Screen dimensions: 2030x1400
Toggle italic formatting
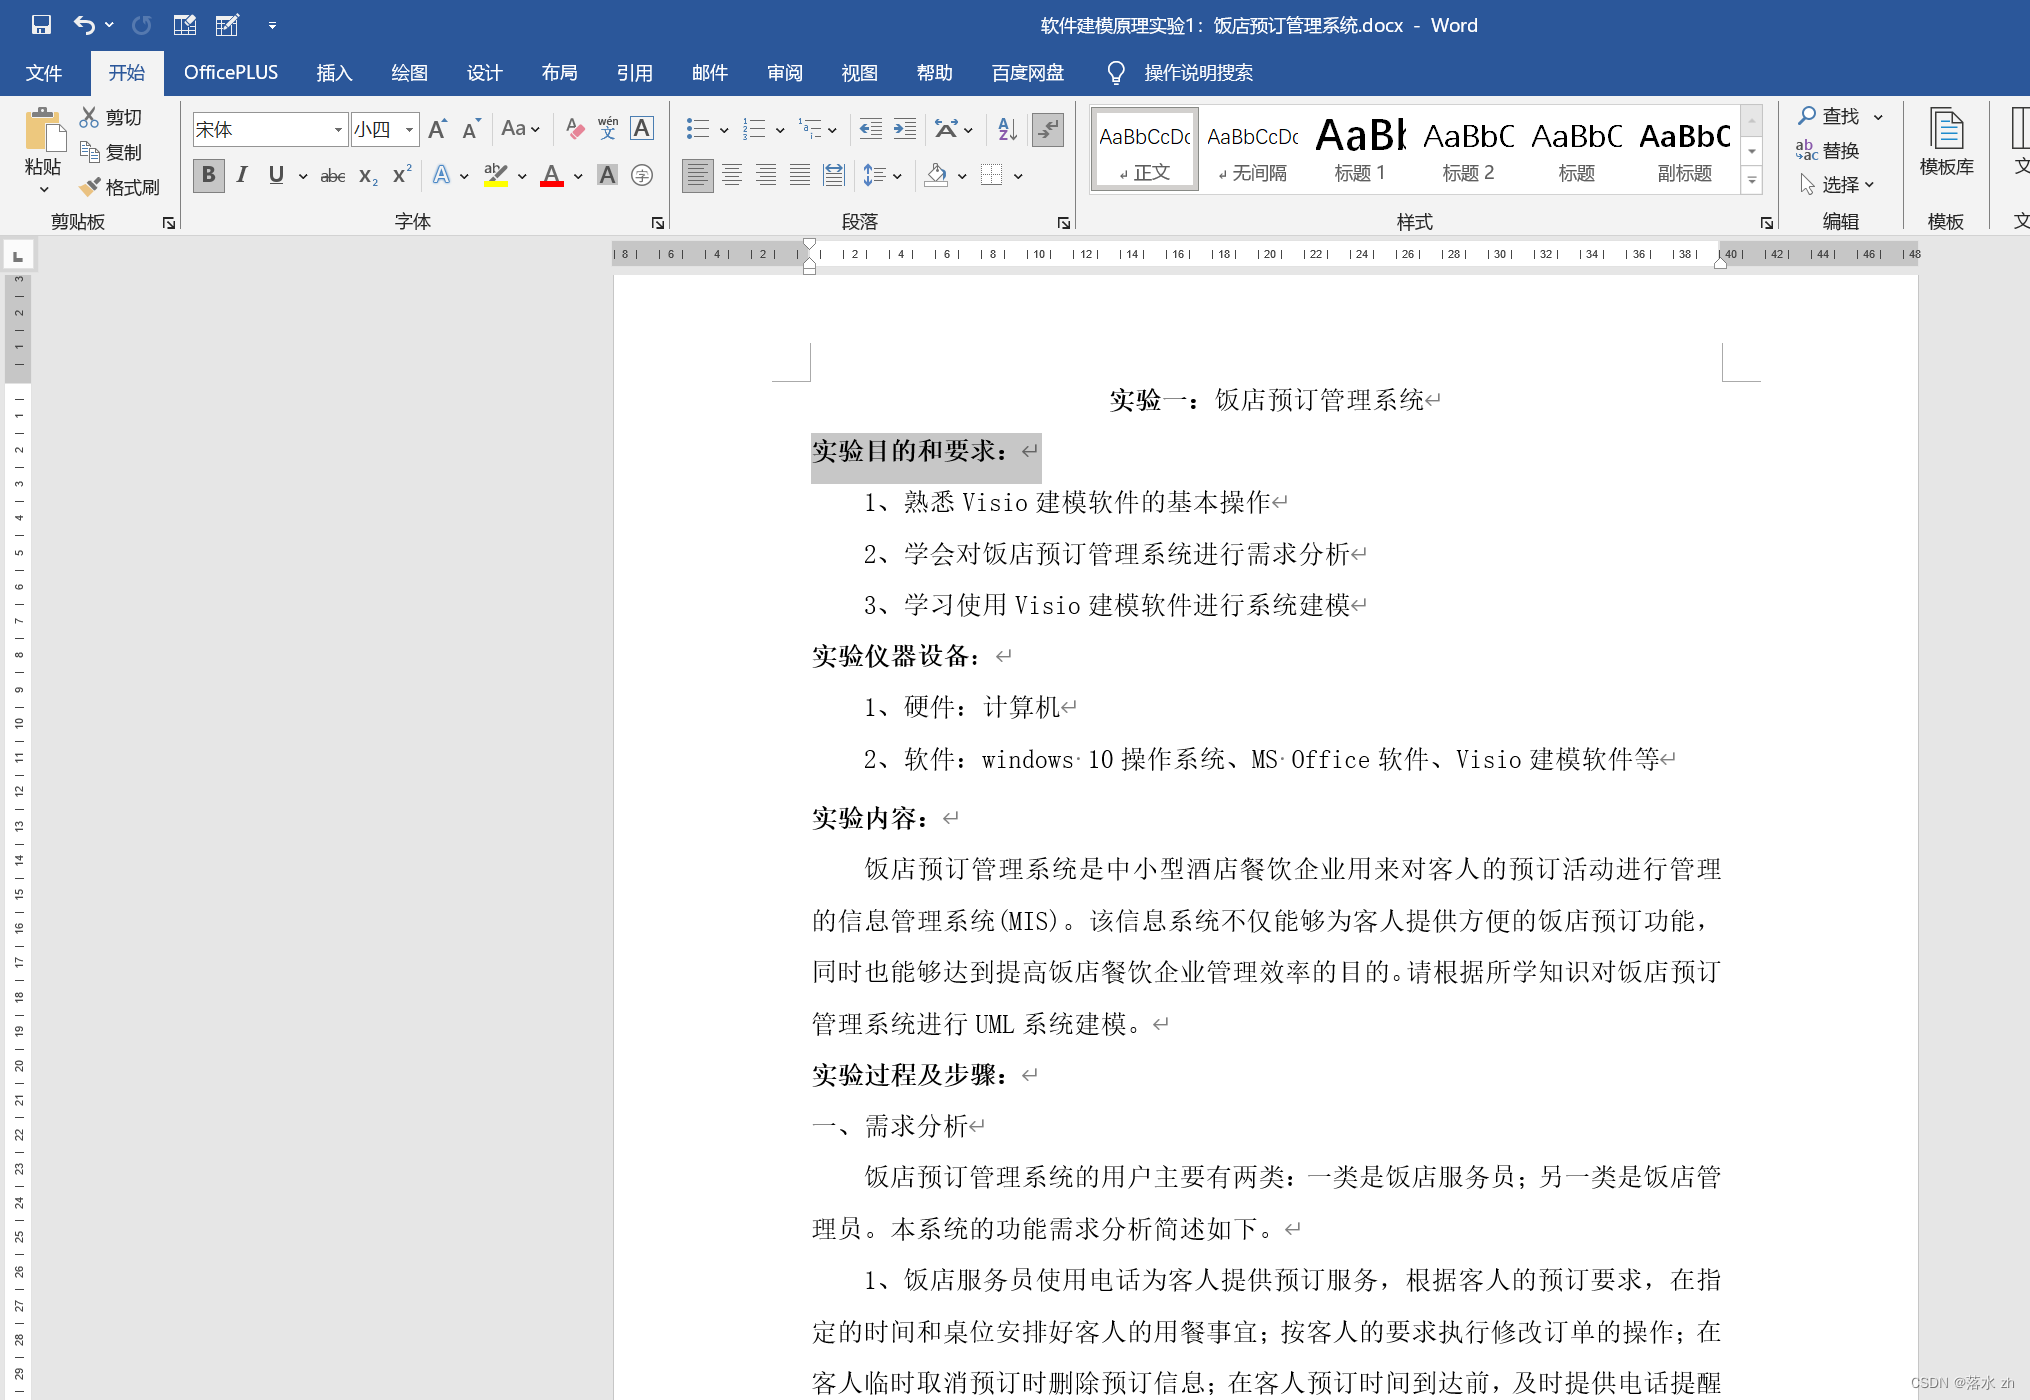242,176
